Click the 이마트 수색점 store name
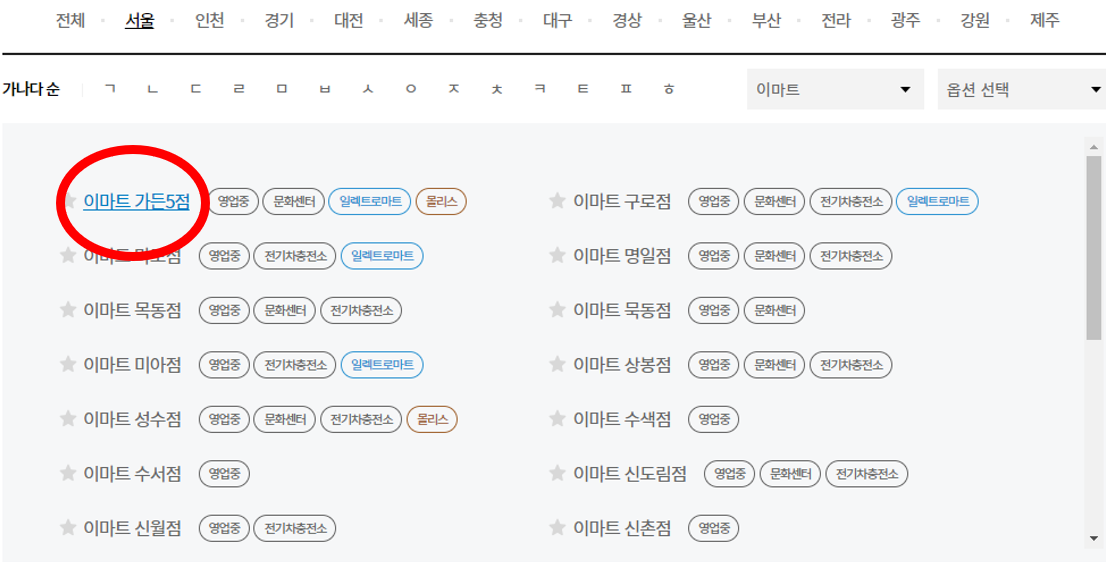The image size is (1106, 562). pos(622,420)
